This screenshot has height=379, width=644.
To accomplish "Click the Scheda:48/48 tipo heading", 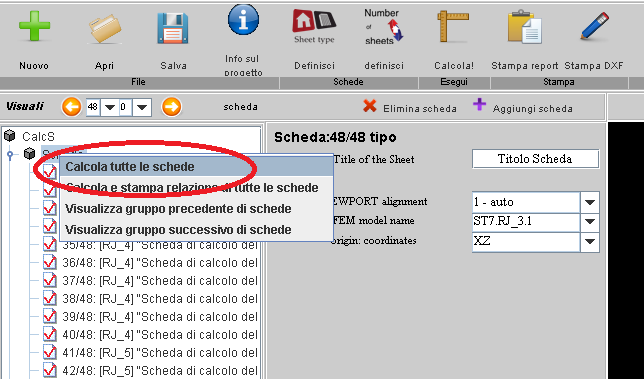I will coord(335,137).
